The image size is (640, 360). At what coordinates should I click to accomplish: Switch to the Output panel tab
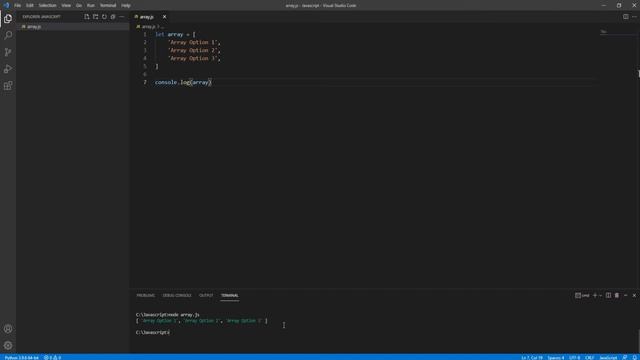click(x=206, y=296)
